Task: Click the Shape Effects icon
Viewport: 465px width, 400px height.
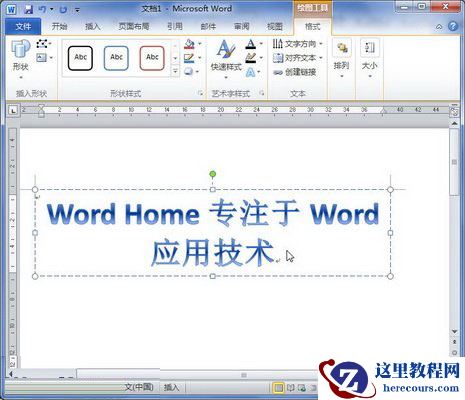Action: 189,72
